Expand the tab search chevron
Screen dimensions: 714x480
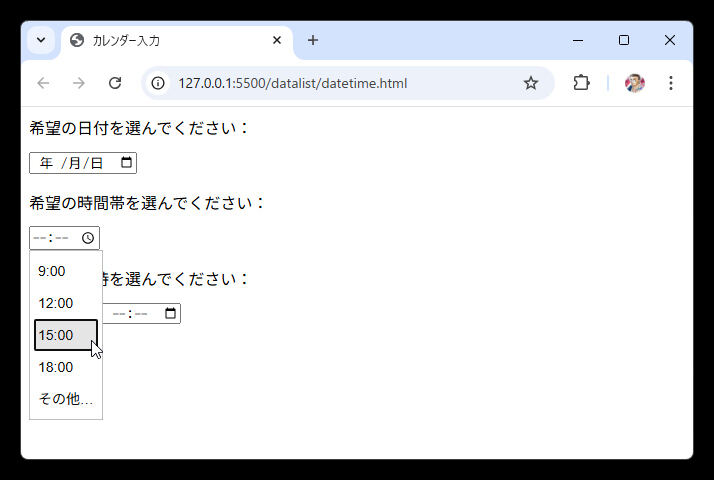(41, 40)
